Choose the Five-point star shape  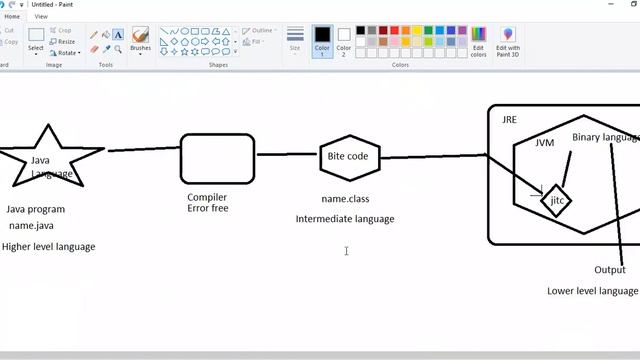click(x=184, y=52)
